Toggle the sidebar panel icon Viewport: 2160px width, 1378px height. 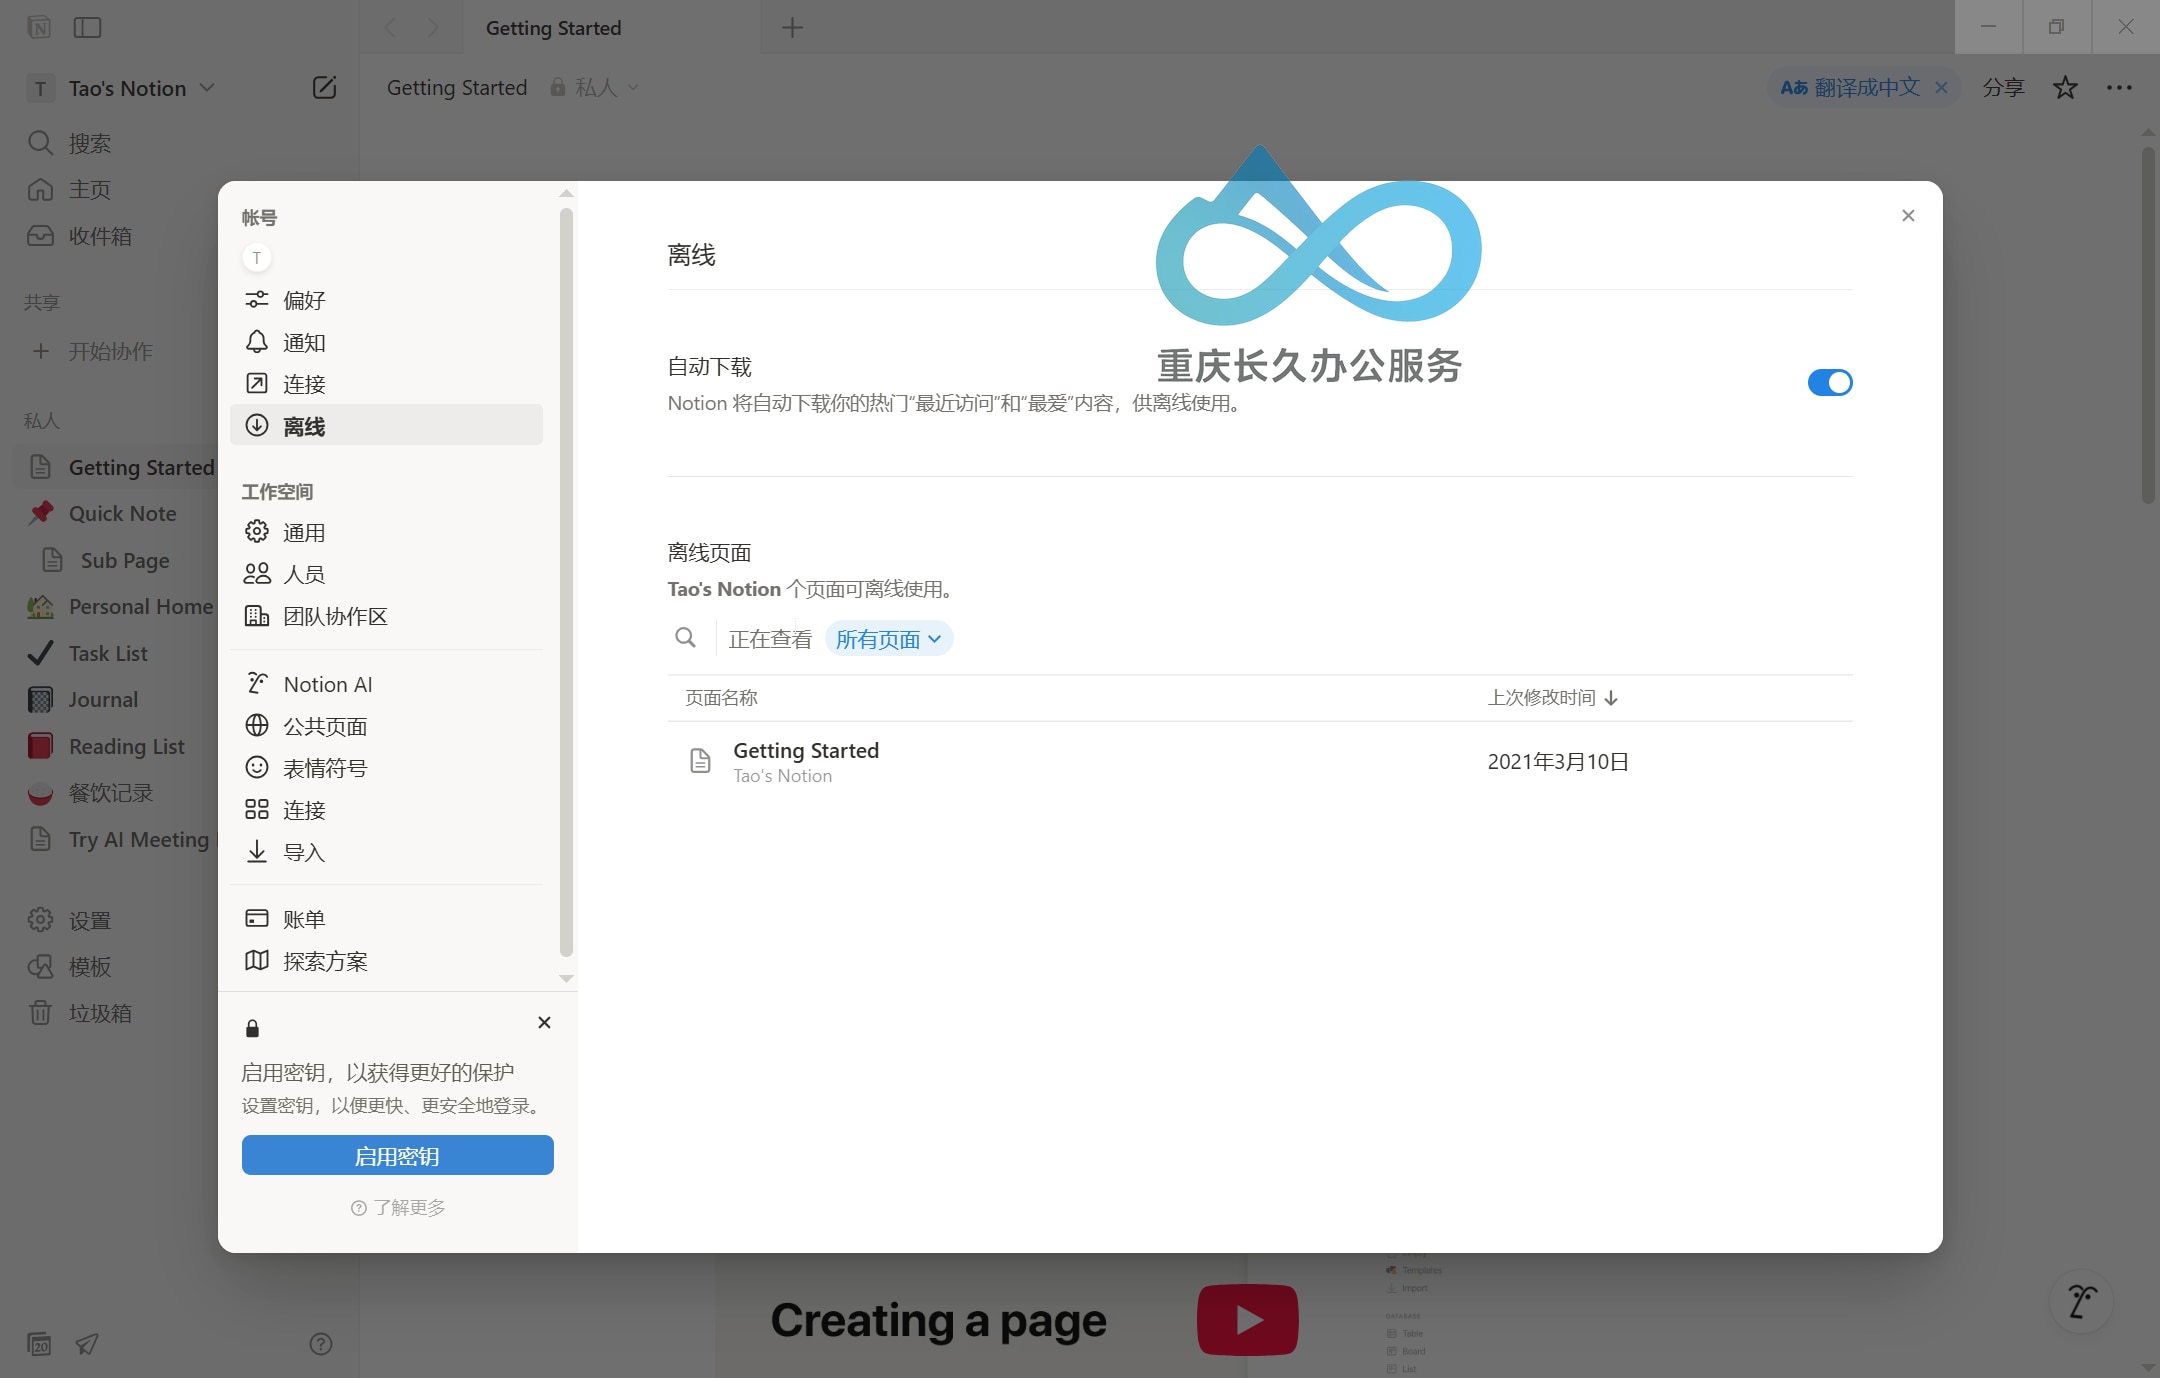88,27
